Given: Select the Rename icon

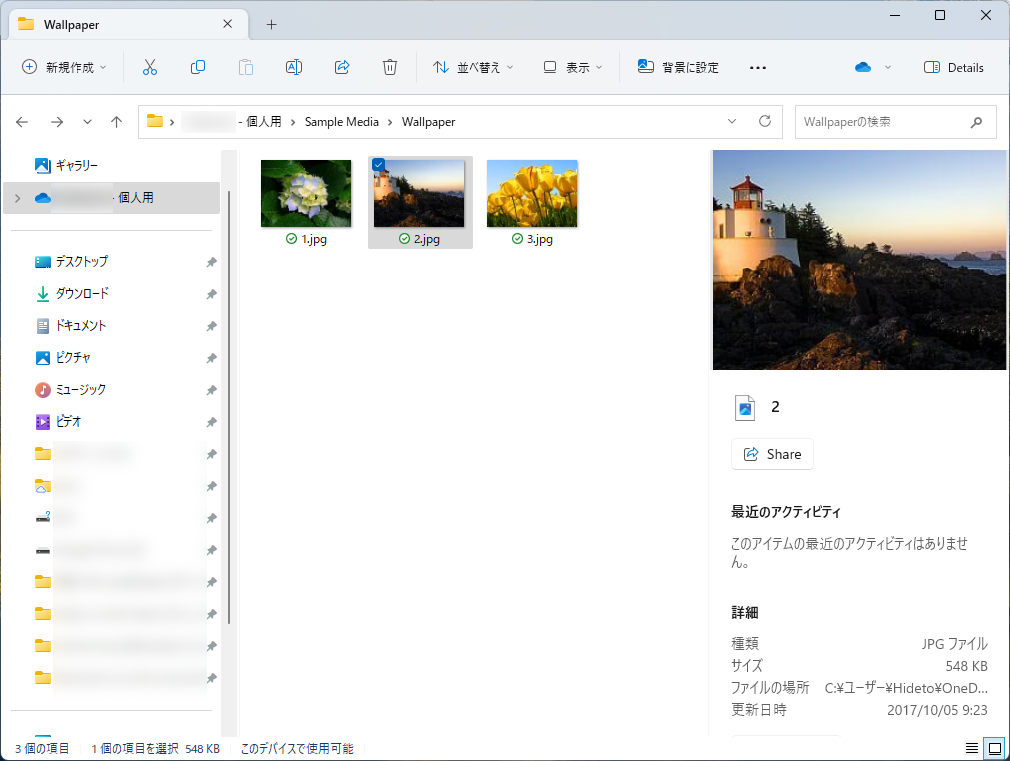Looking at the screenshot, I should point(293,66).
